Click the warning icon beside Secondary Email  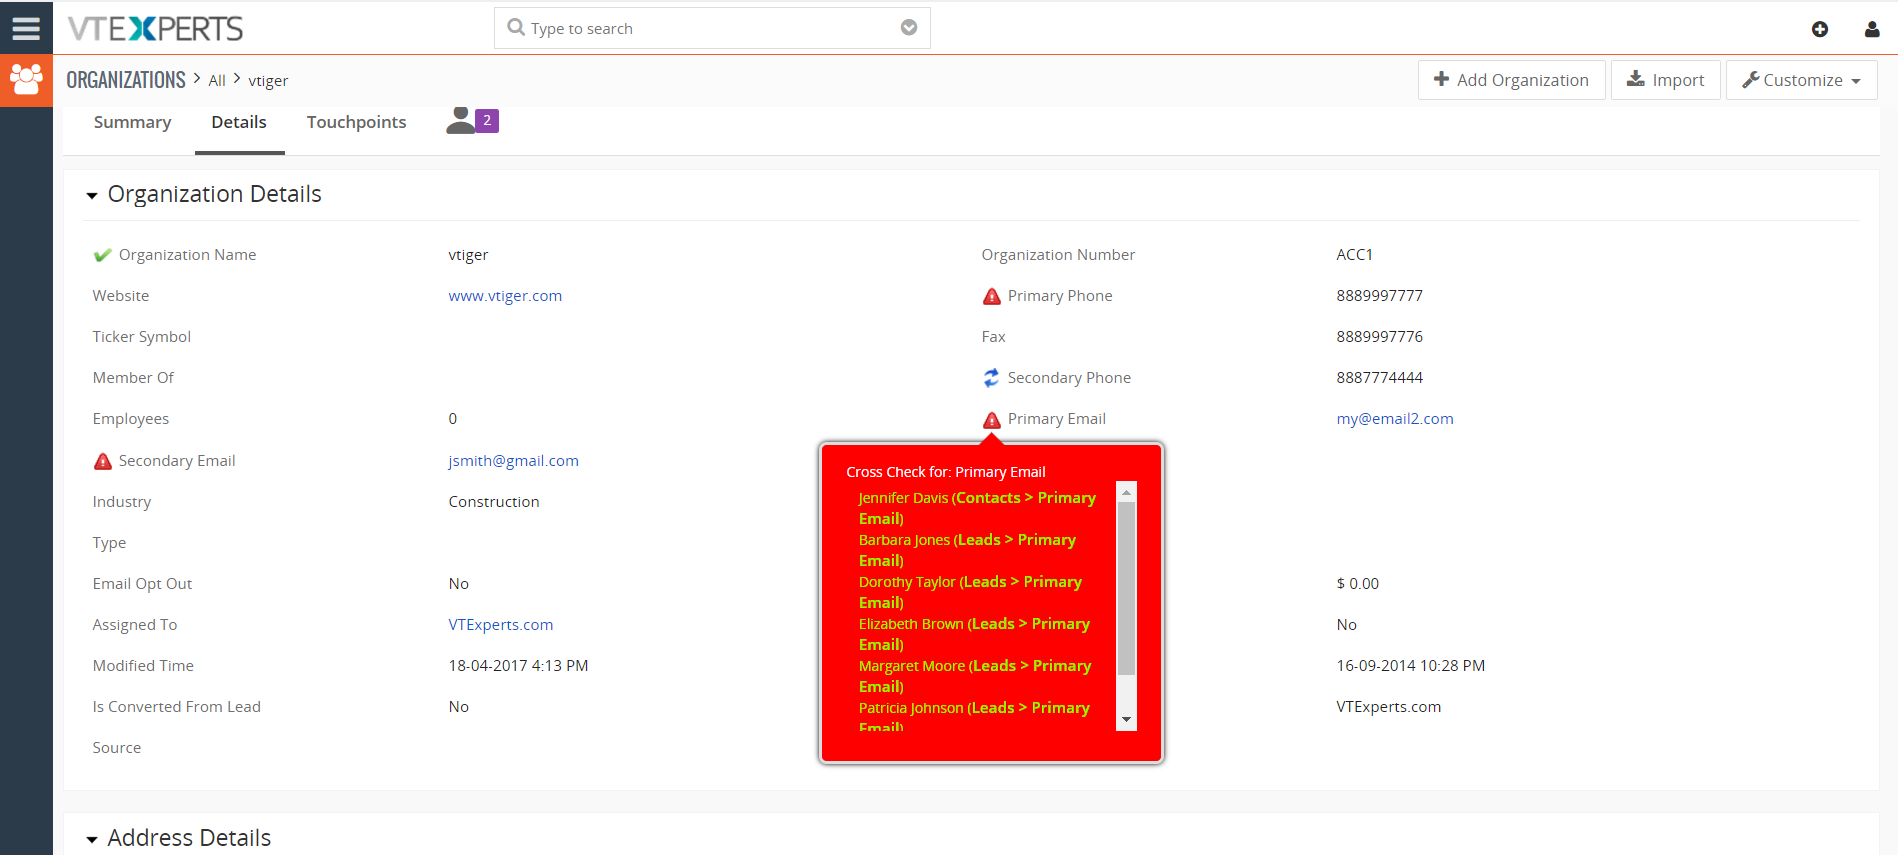coord(103,461)
